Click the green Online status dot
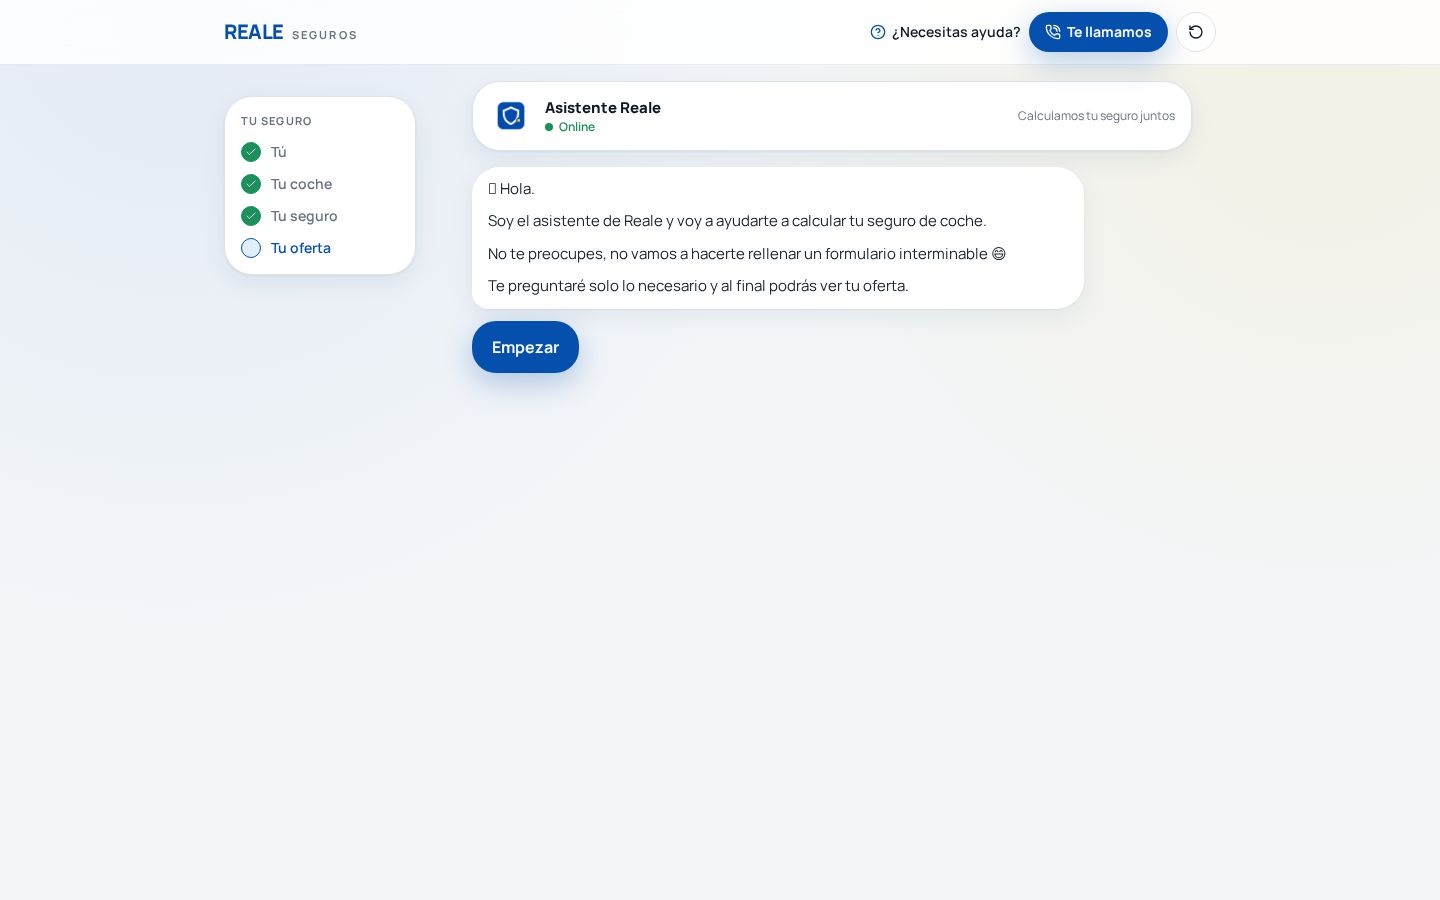1440x900 pixels. point(549,127)
